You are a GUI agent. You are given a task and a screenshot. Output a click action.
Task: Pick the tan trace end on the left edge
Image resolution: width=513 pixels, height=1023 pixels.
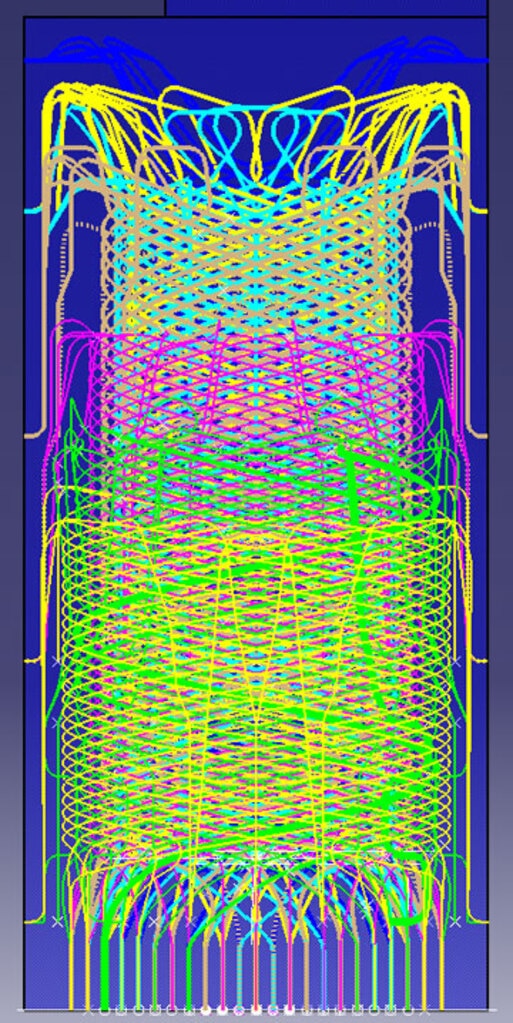coord(29,435)
